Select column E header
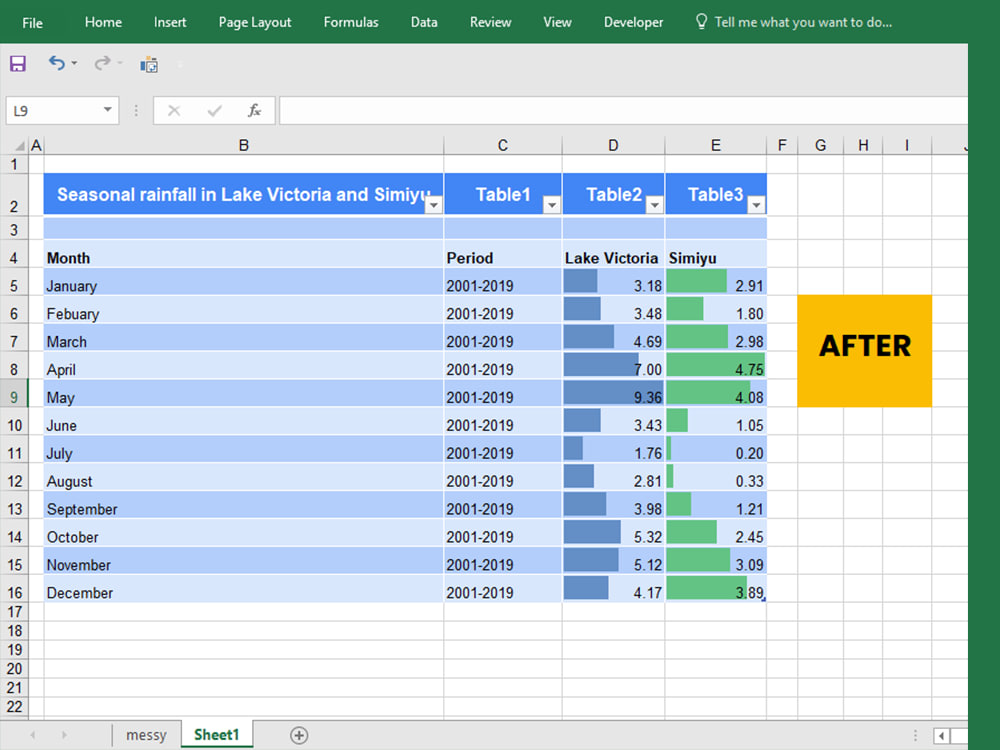This screenshot has height=750, width=1000. (x=716, y=145)
